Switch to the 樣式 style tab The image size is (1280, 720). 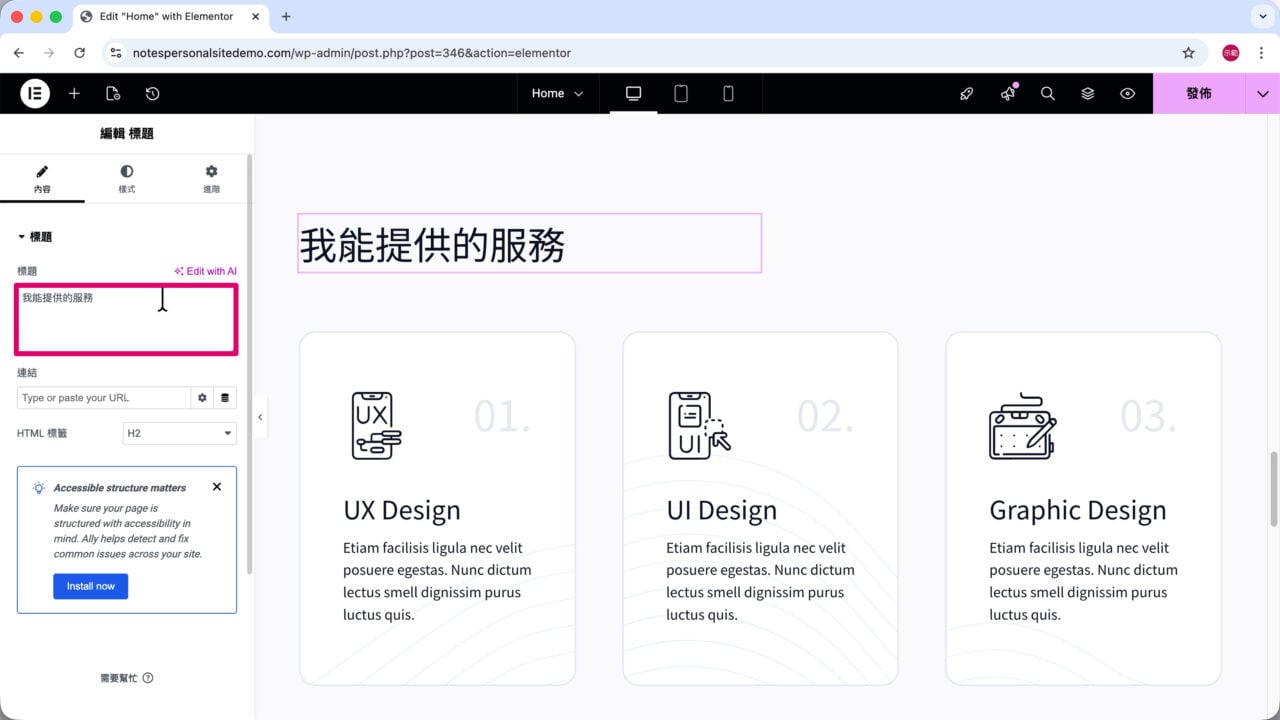(127, 179)
